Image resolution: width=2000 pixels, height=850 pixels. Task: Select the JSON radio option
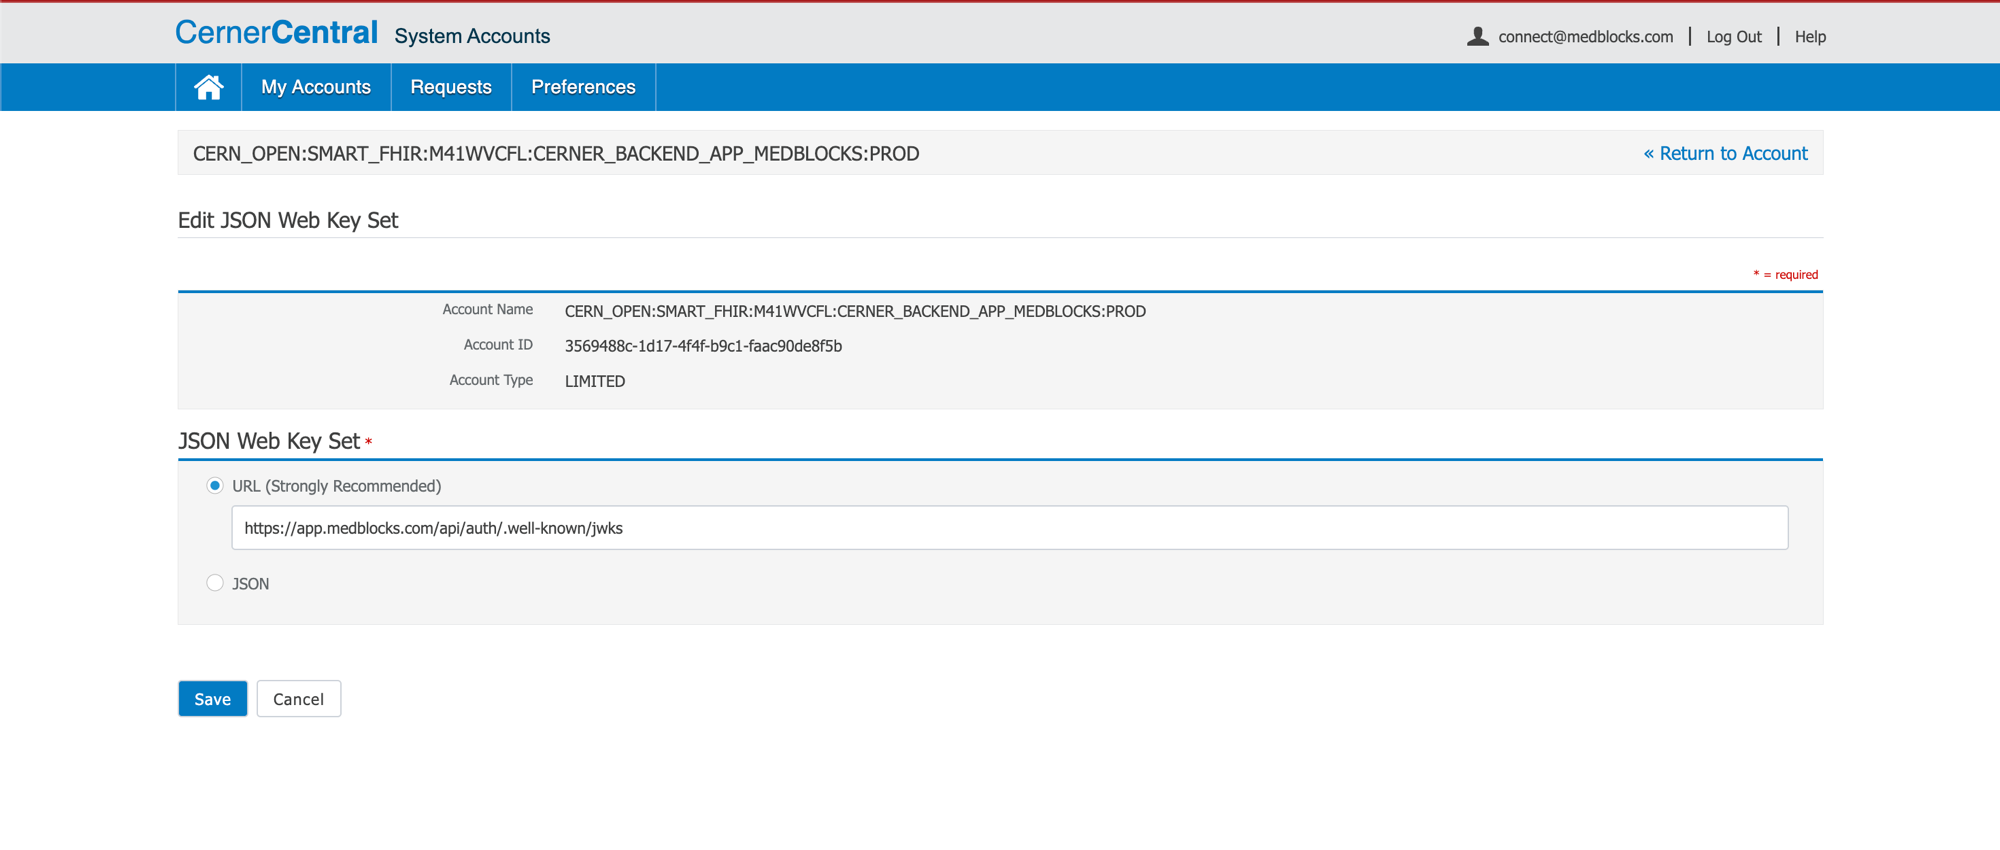coord(215,583)
